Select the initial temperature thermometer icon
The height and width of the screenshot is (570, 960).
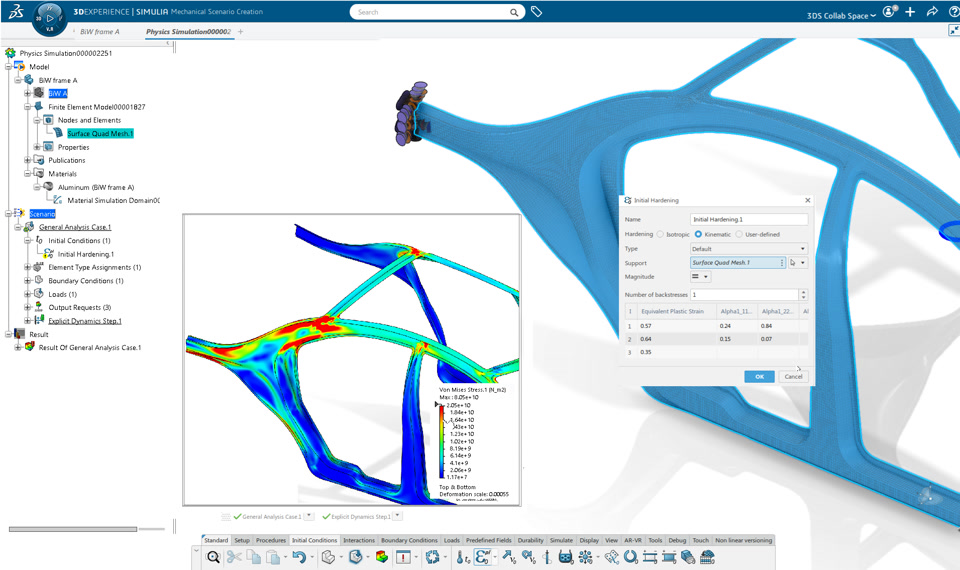[x=462, y=557]
